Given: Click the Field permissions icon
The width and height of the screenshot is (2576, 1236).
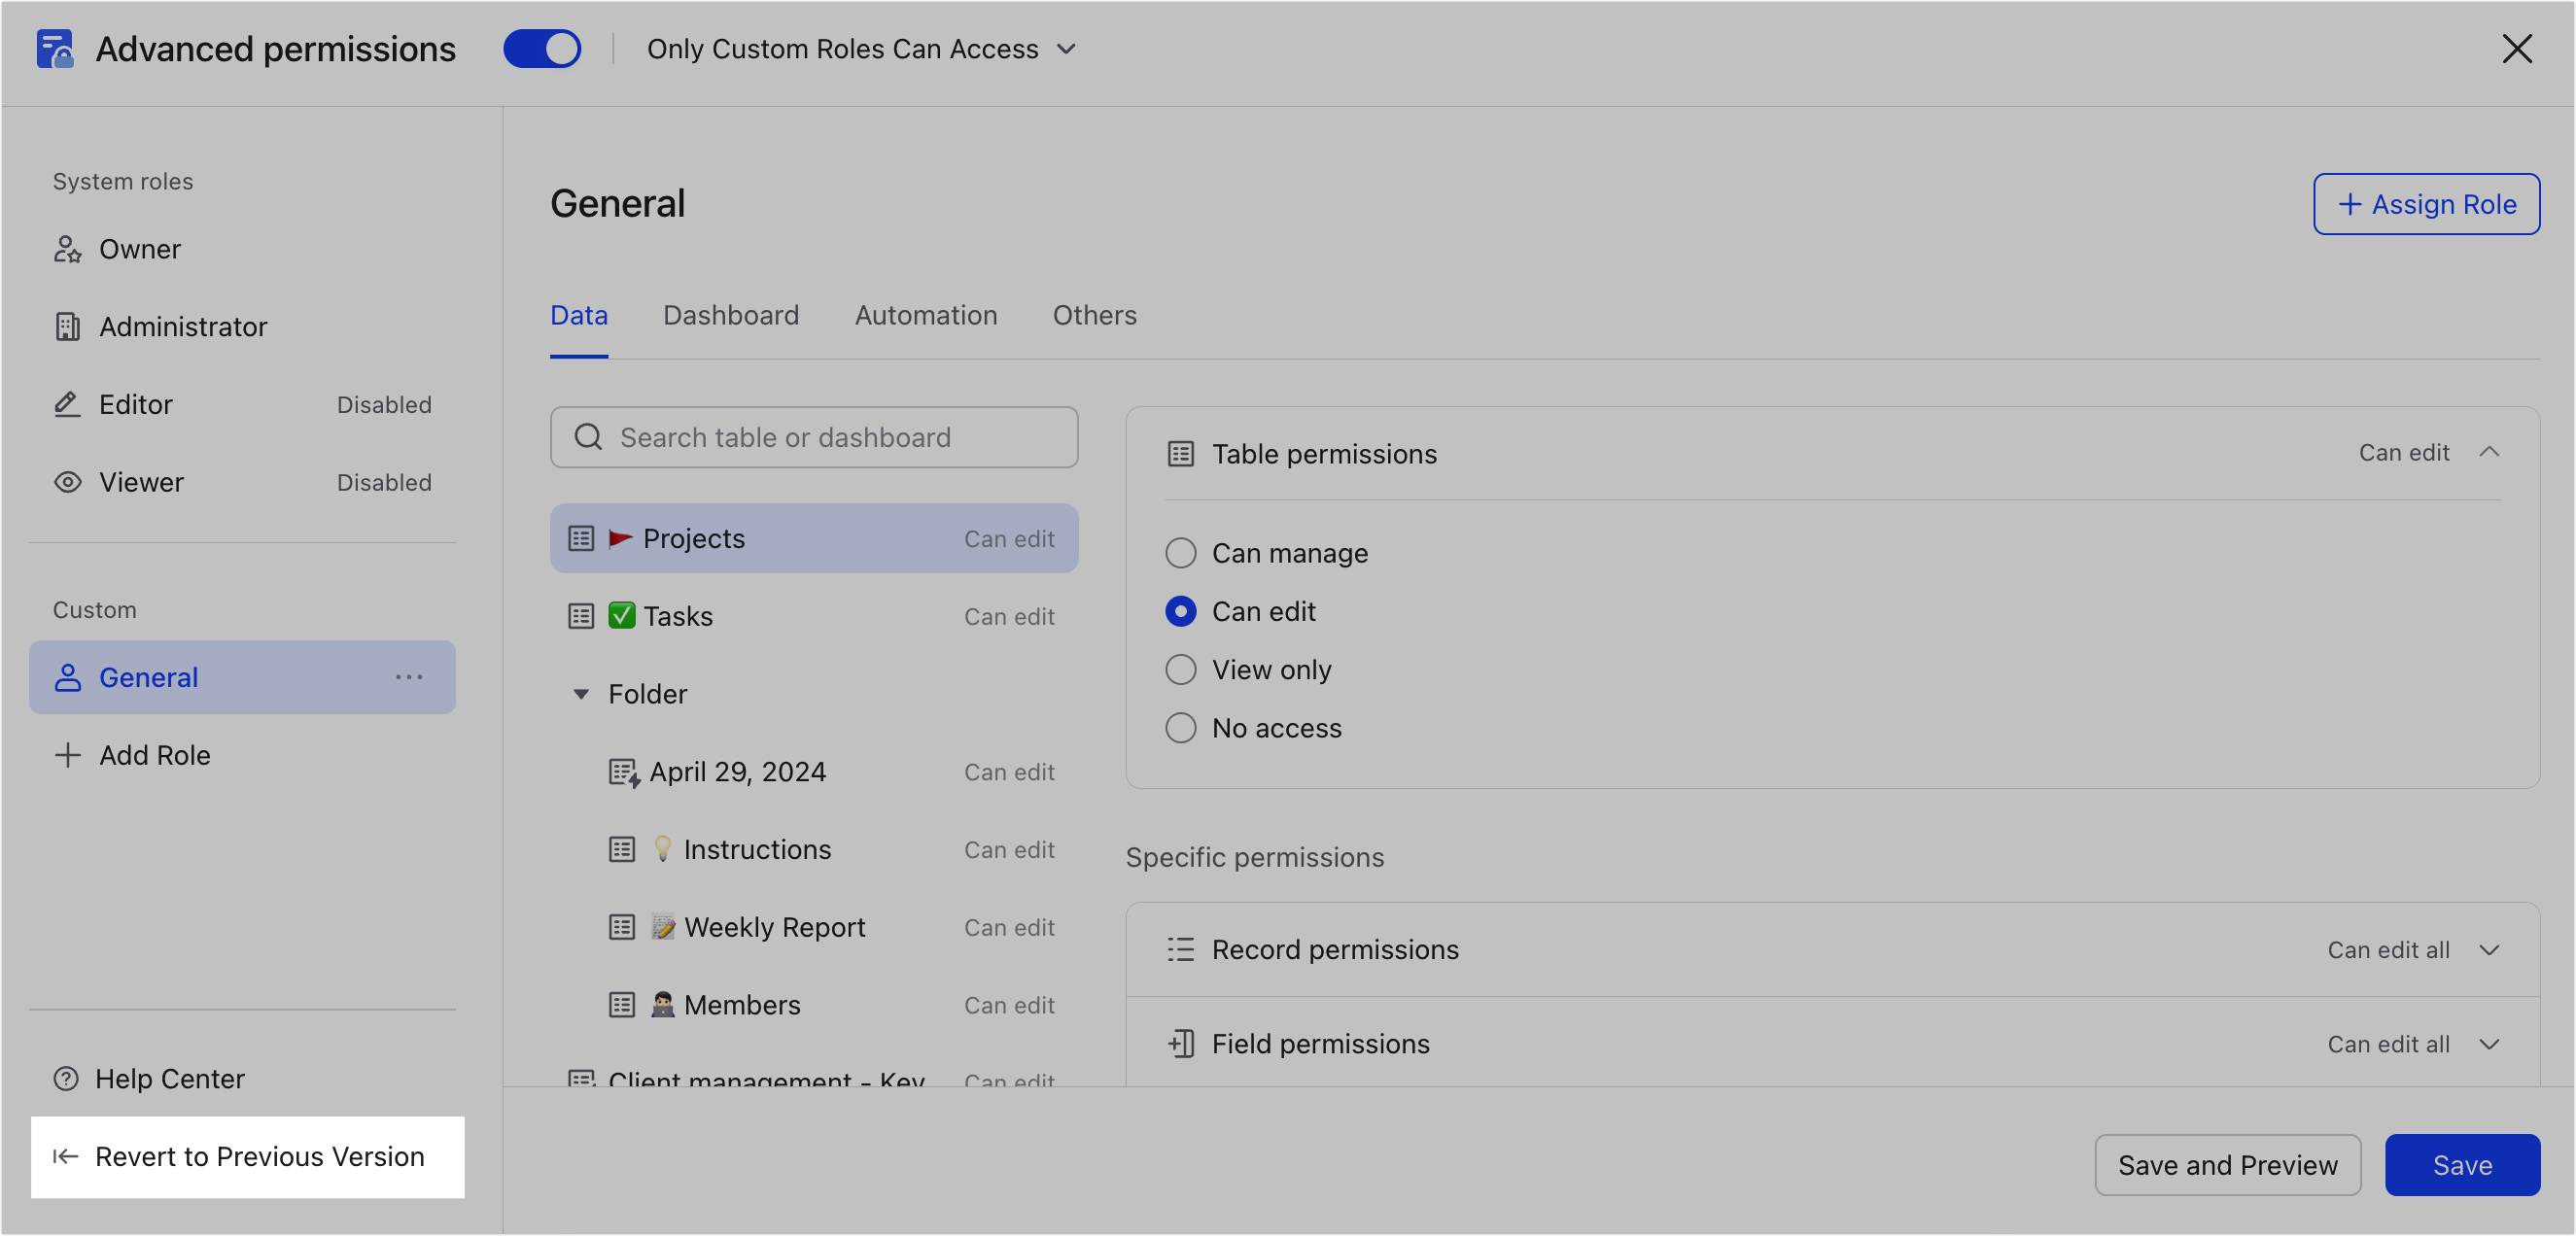Looking at the screenshot, I should click(1181, 1043).
